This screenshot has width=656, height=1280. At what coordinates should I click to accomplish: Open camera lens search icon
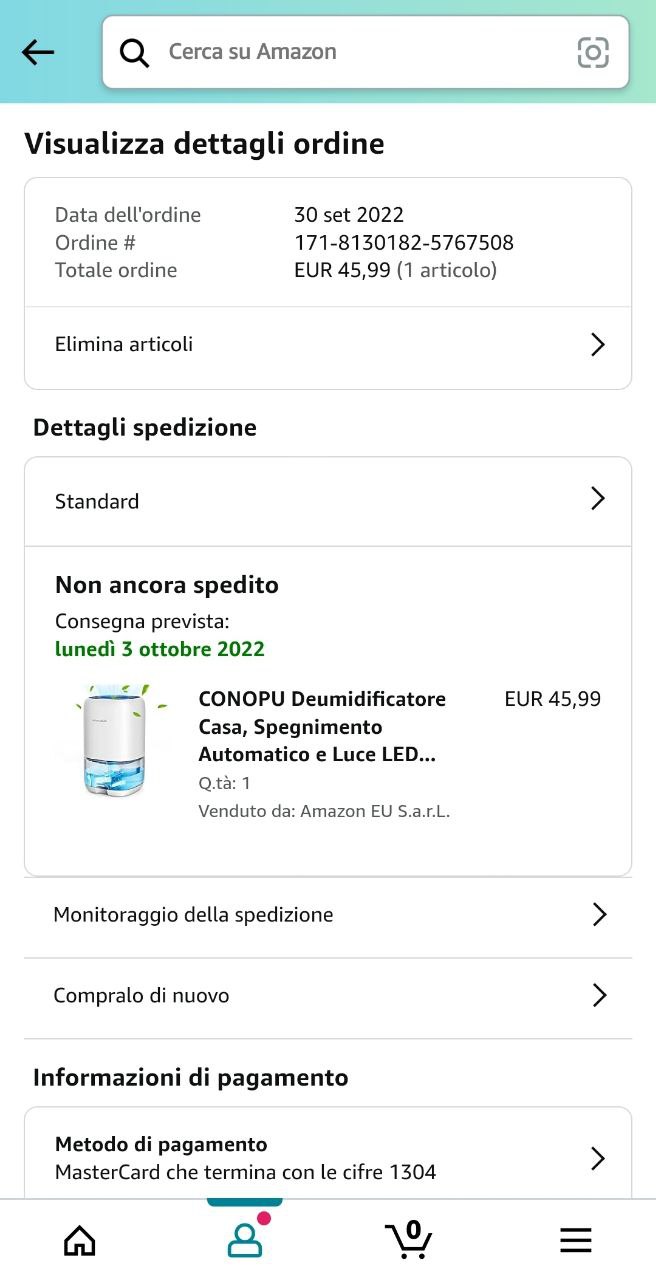[x=593, y=52]
